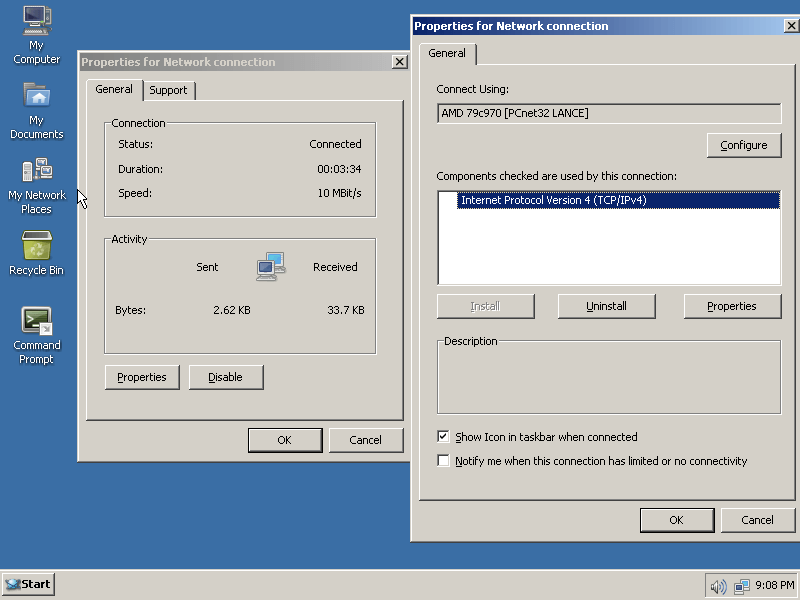The width and height of the screenshot is (800, 600).
Task: Open Properties of the selected component
Action: 732,306
